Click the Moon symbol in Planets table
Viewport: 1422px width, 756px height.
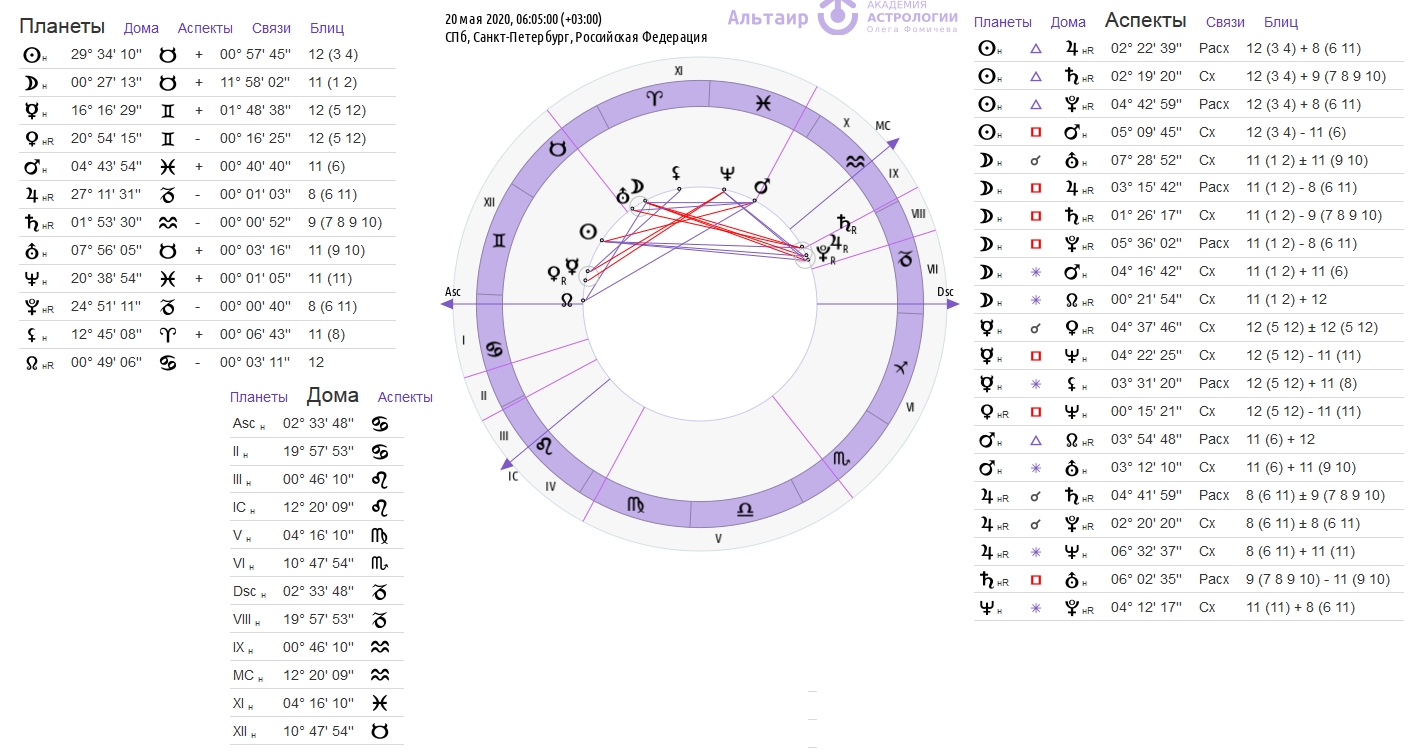click(30, 83)
